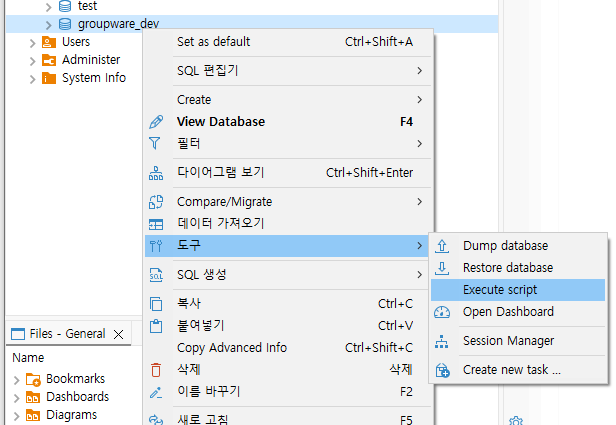616x425 pixels.
Task: Click the red trash delete icon
Action: [x=155, y=370]
